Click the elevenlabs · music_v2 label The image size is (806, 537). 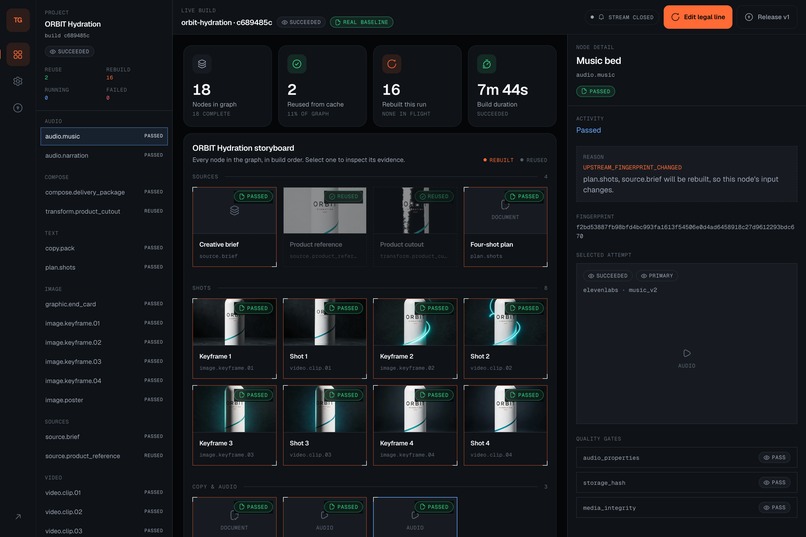tap(620, 290)
